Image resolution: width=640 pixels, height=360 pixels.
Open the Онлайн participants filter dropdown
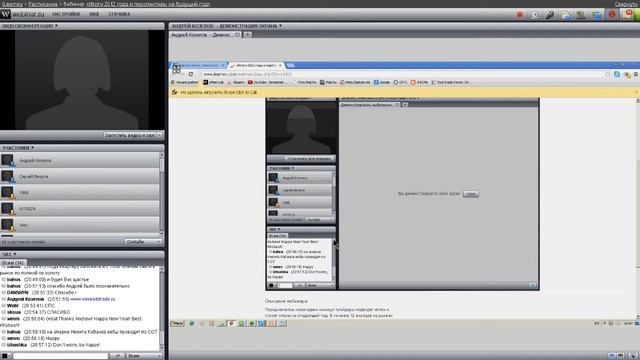pos(143,242)
